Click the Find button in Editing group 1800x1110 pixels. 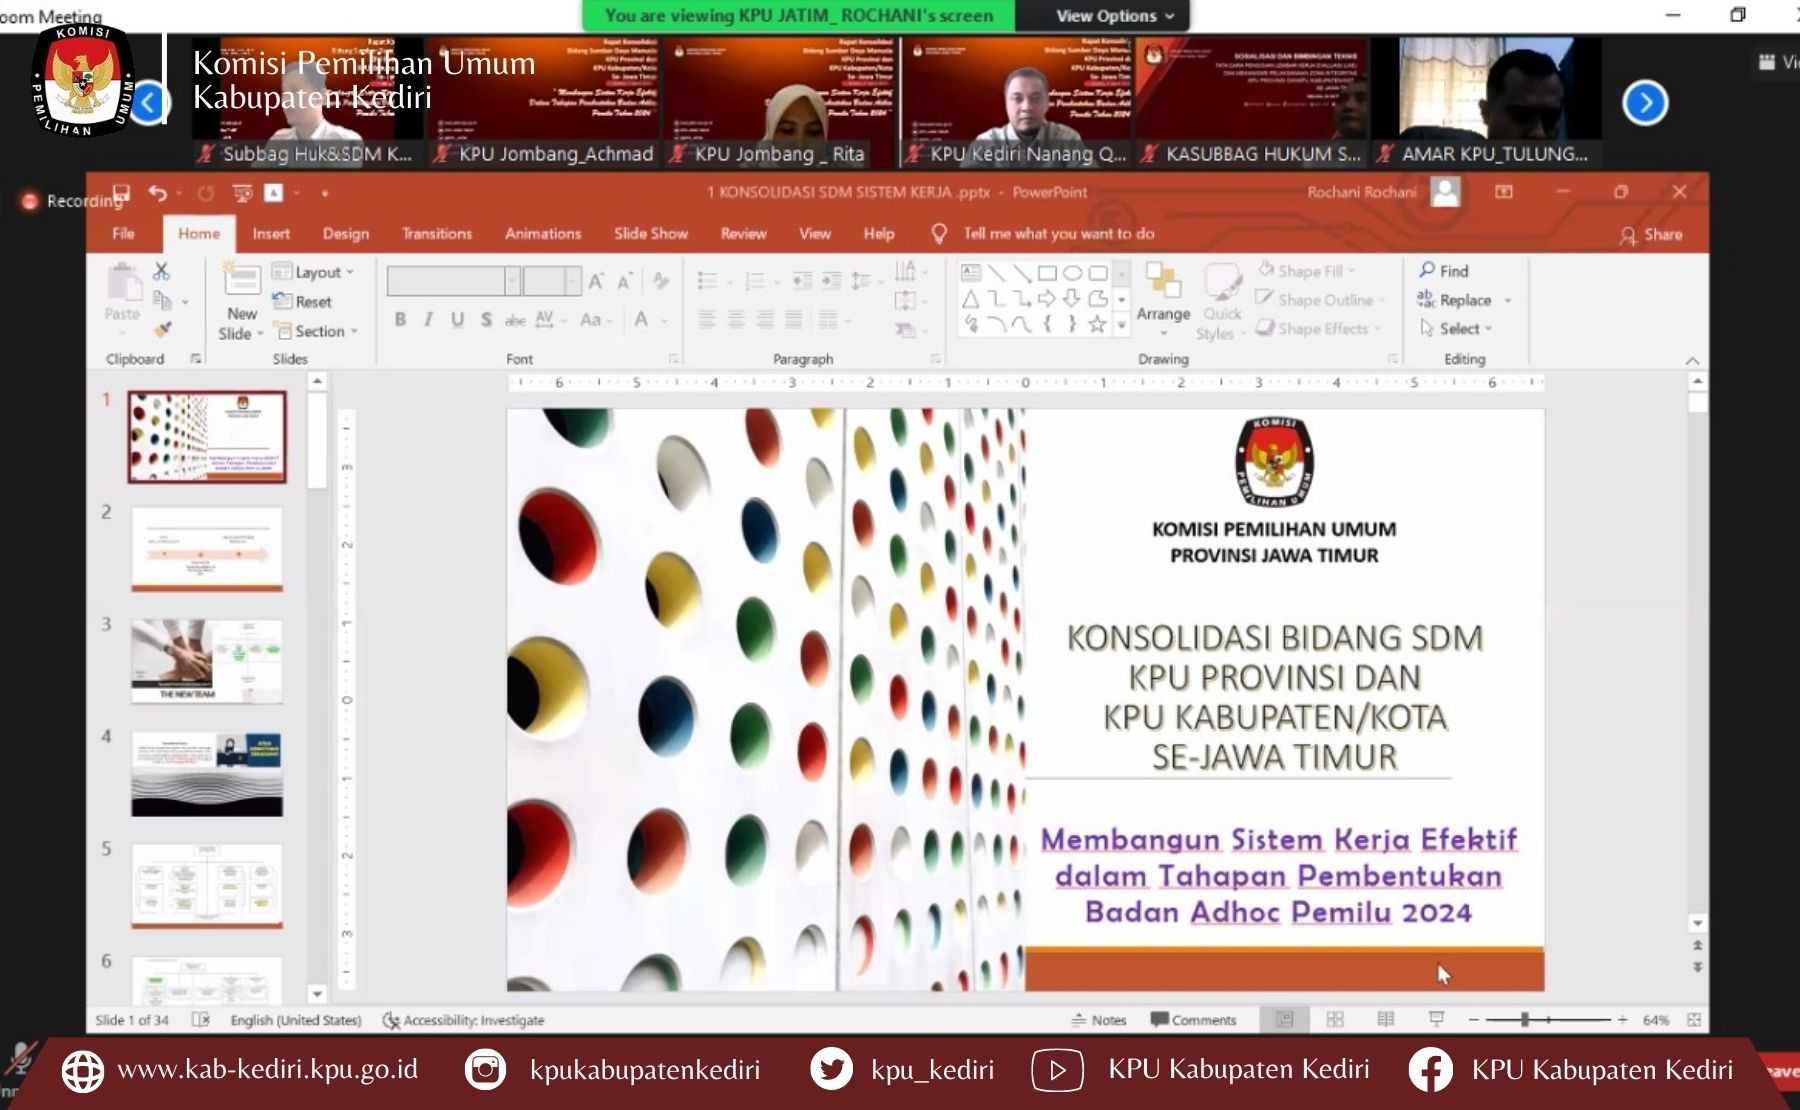click(1444, 271)
